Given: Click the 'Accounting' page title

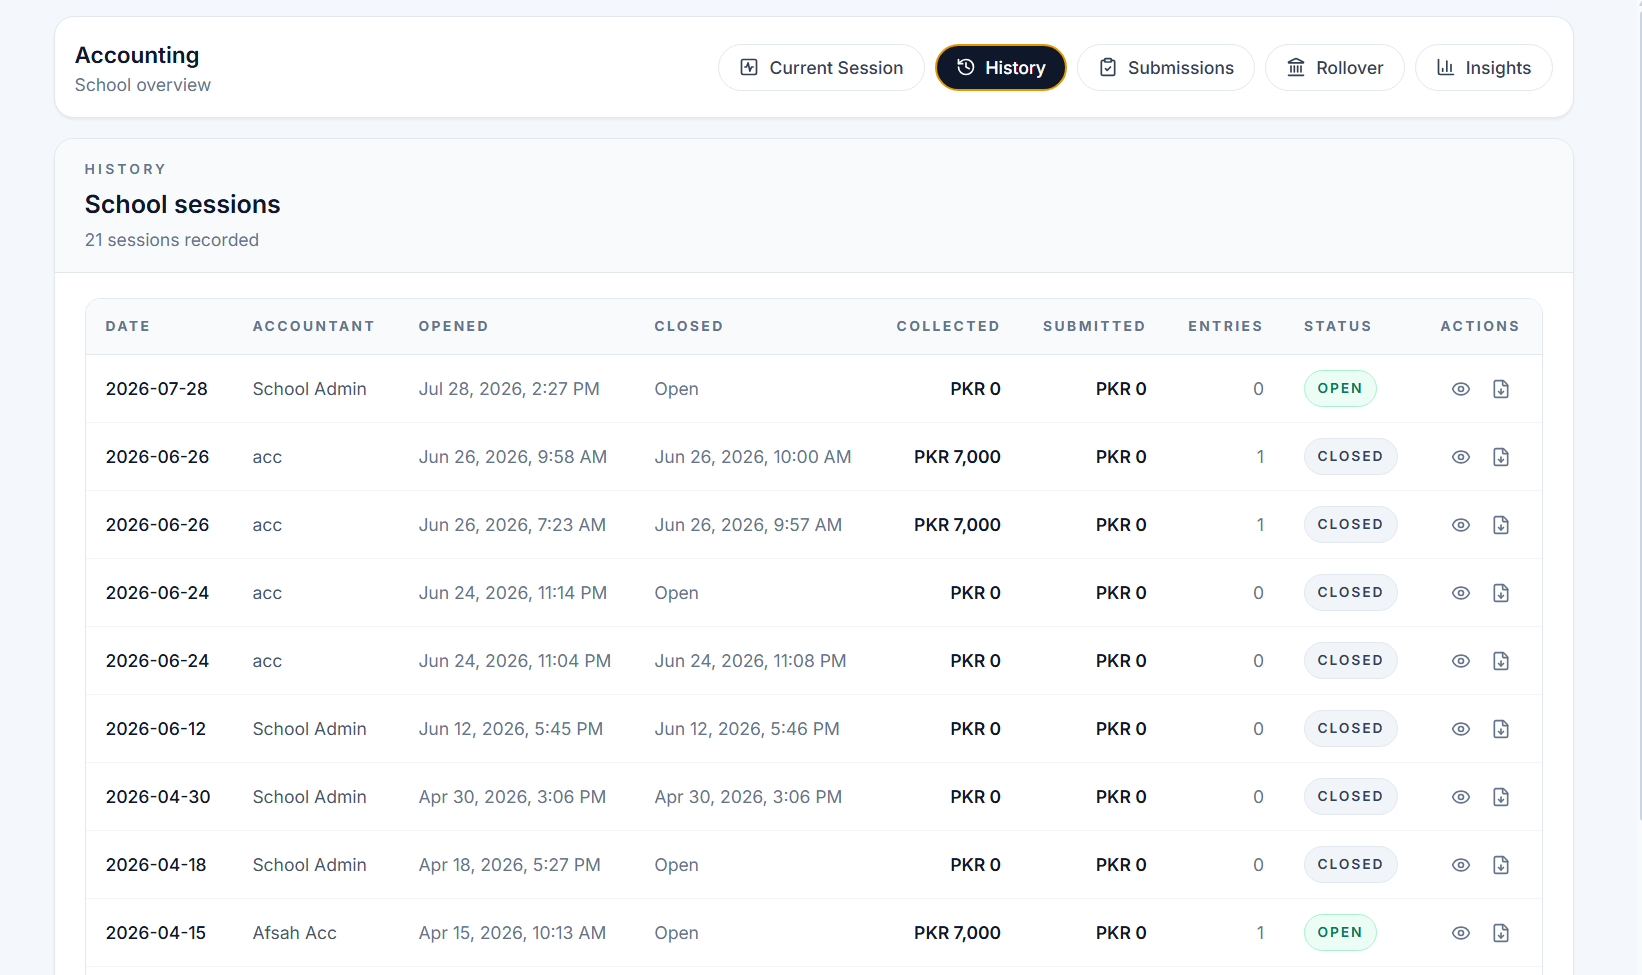Looking at the screenshot, I should 137,55.
